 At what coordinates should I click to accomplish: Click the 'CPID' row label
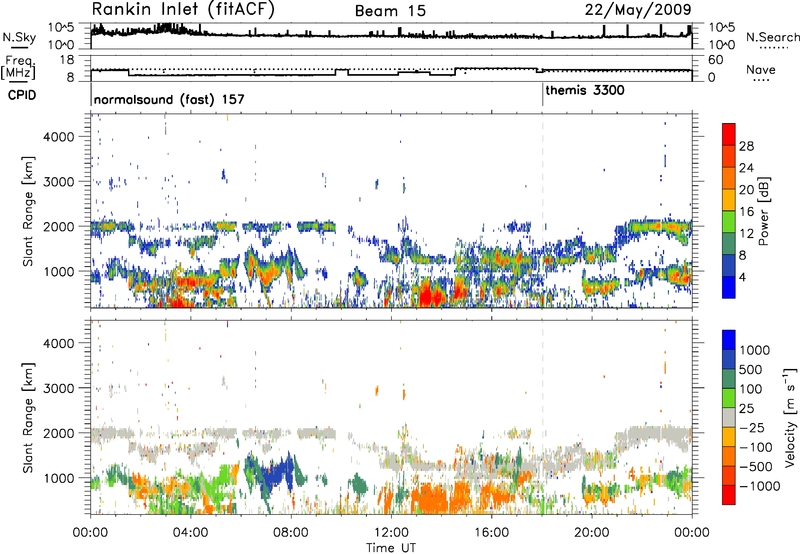coord(22,95)
